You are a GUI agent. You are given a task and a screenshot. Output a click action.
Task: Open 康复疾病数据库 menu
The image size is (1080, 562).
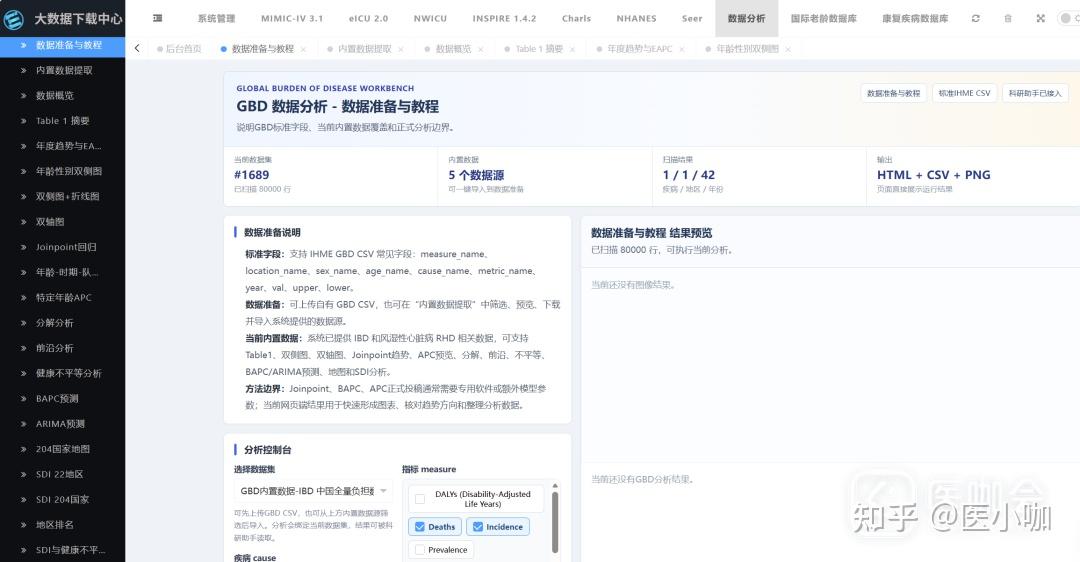(915, 19)
